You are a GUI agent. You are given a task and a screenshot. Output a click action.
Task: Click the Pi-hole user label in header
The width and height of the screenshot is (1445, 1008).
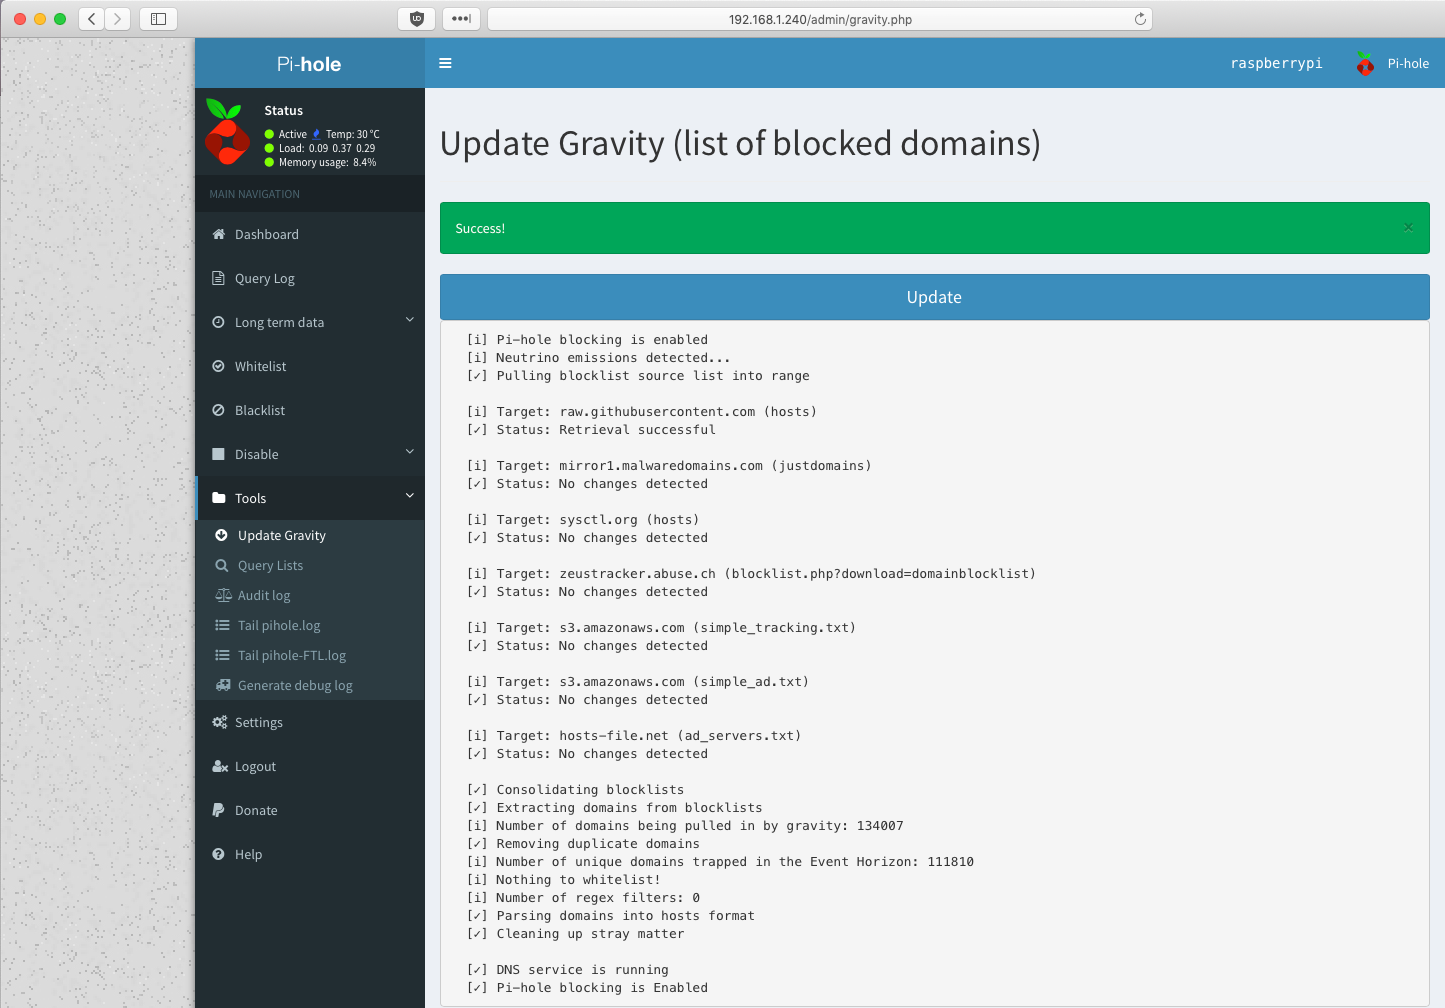1408,63
